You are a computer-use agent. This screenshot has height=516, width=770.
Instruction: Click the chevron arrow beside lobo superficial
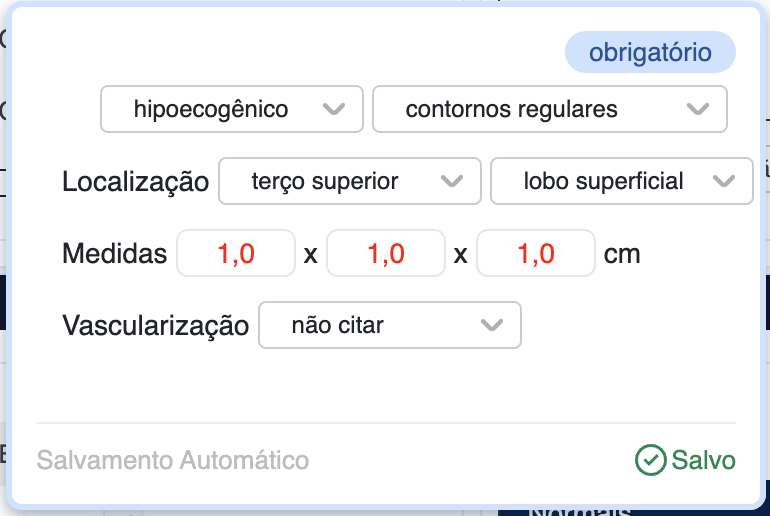(x=726, y=182)
